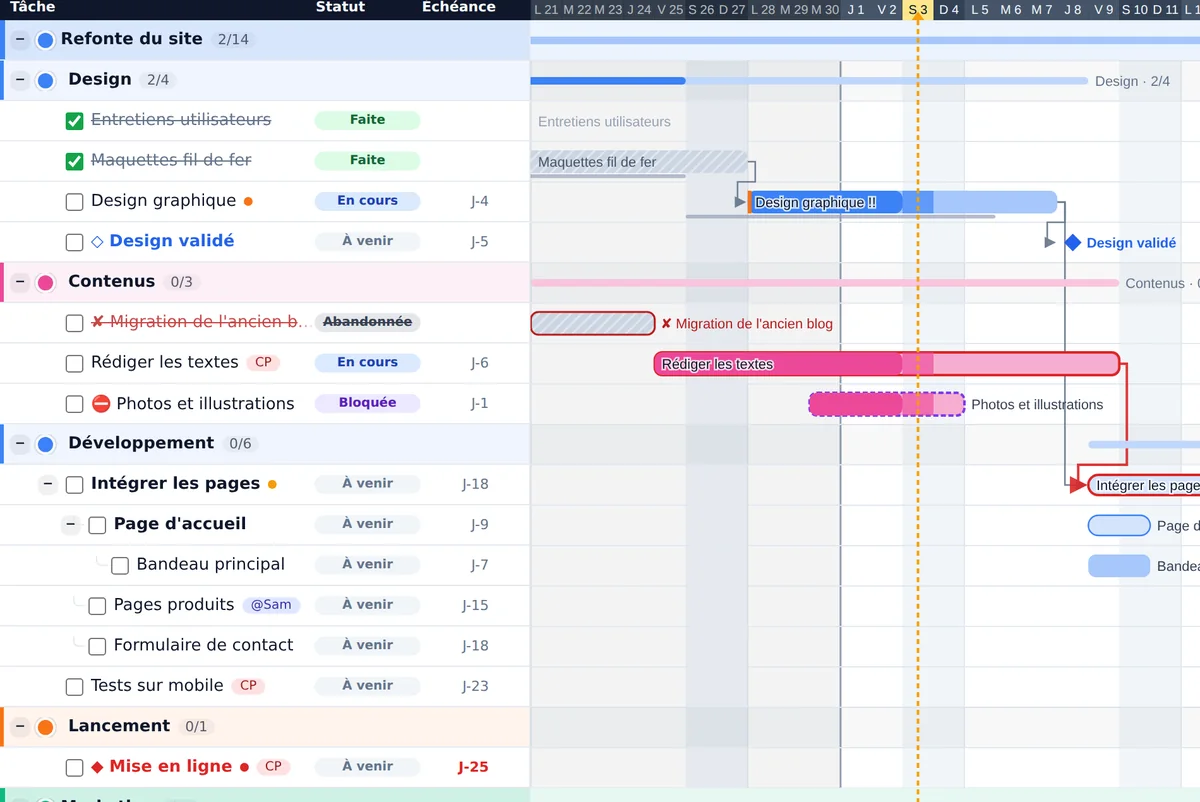
Task: Select today's date S 3 in timeline header
Action: tap(918, 10)
